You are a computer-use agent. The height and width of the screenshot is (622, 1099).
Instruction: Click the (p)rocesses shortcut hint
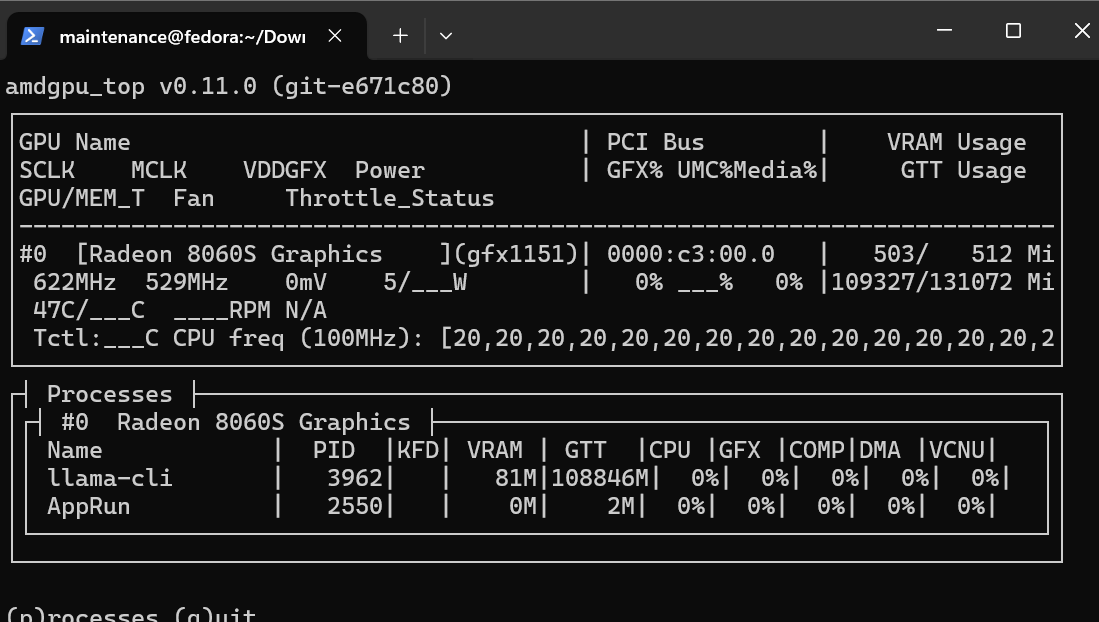tap(82, 614)
